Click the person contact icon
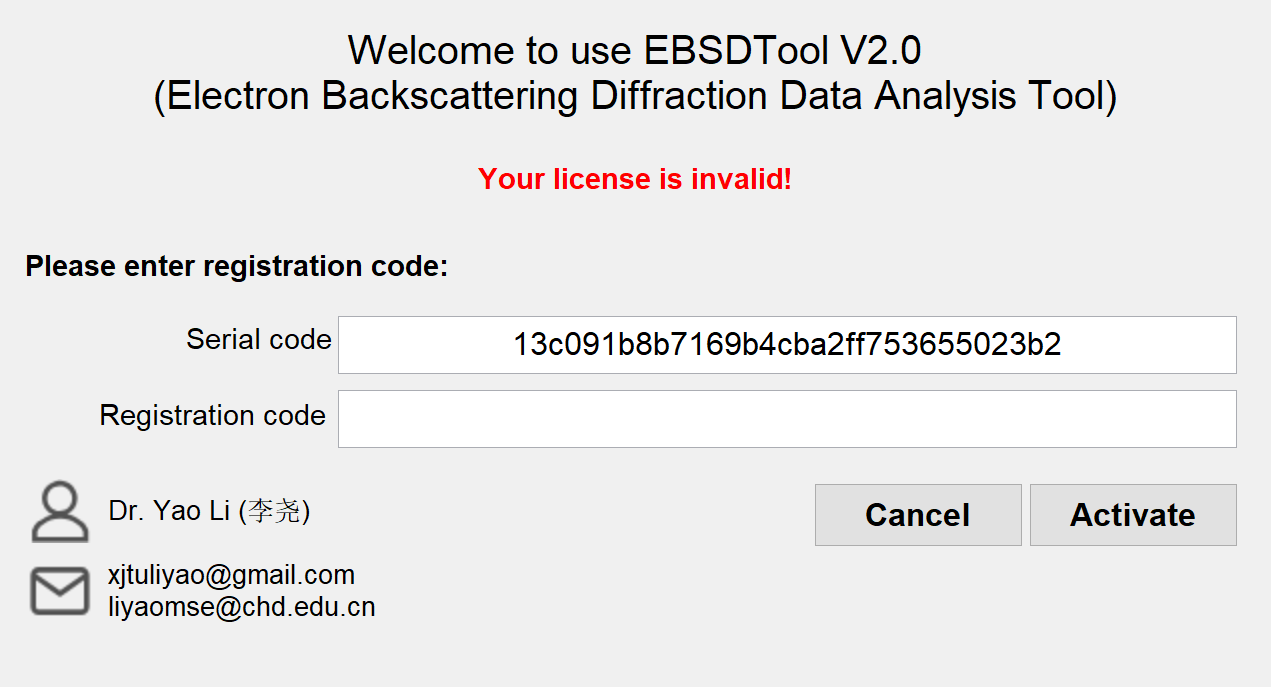Screen dimensions: 1271x687 point(59,512)
